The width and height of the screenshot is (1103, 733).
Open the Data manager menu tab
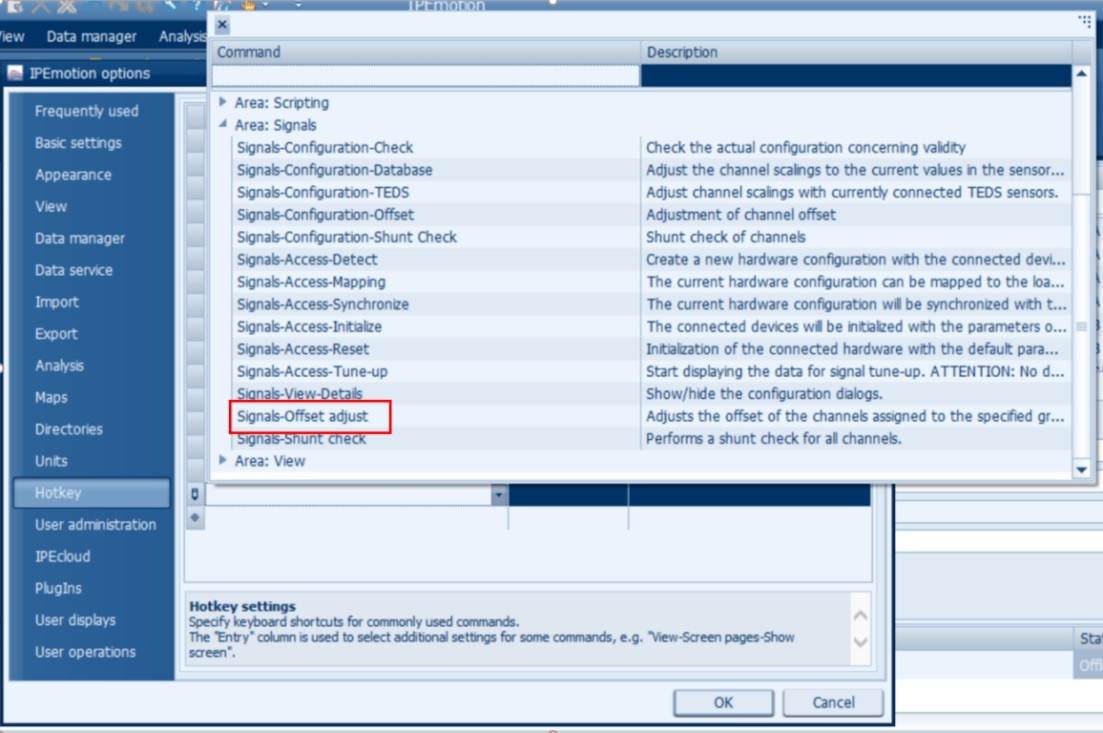[x=91, y=37]
